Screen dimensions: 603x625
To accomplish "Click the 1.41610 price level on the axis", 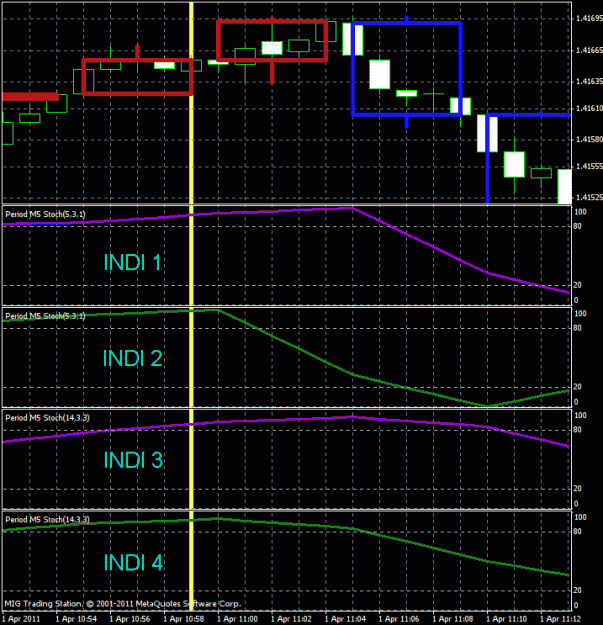I will click(589, 108).
